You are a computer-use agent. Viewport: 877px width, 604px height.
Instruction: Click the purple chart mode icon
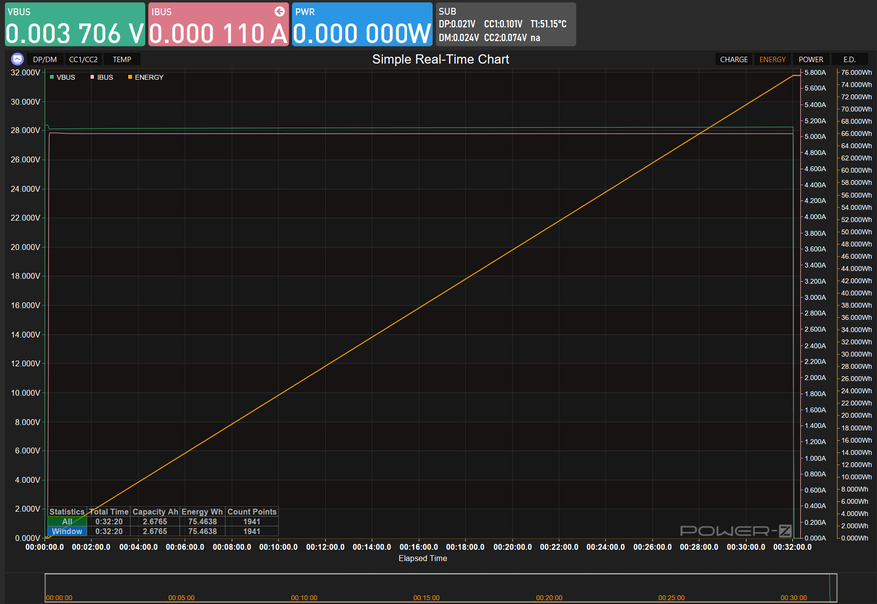pyautogui.click(x=17, y=59)
